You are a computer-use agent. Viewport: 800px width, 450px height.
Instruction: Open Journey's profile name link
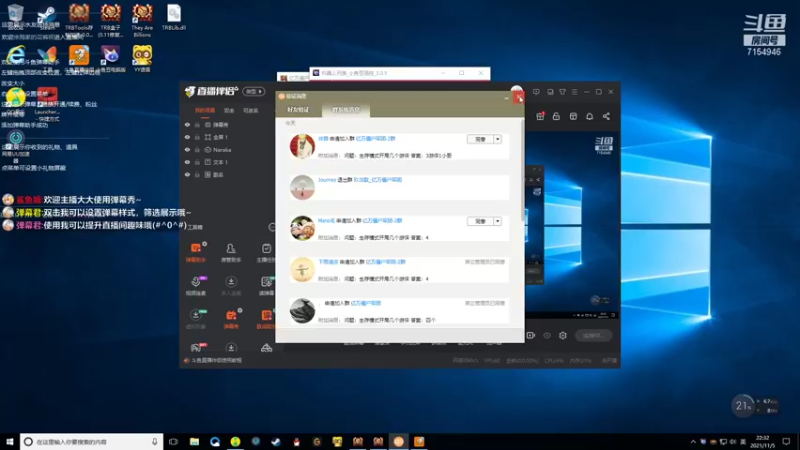[x=327, y=180]
